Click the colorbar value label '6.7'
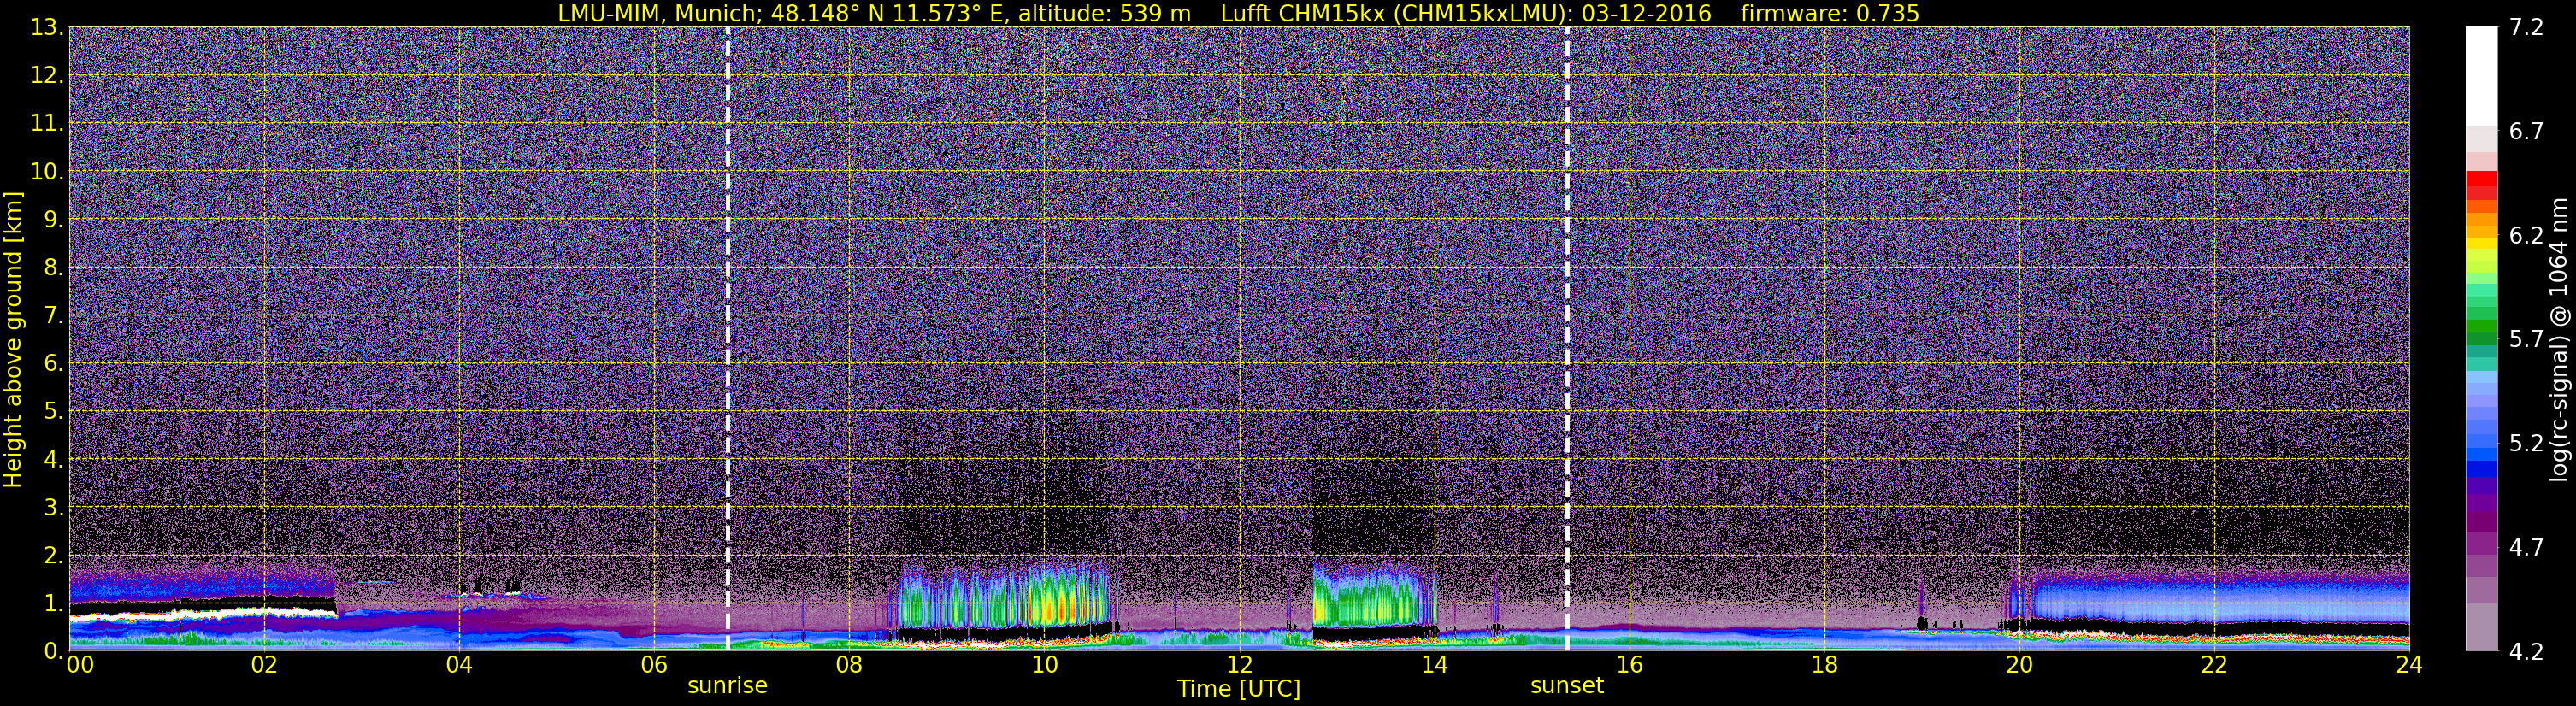 [2526, 132]
